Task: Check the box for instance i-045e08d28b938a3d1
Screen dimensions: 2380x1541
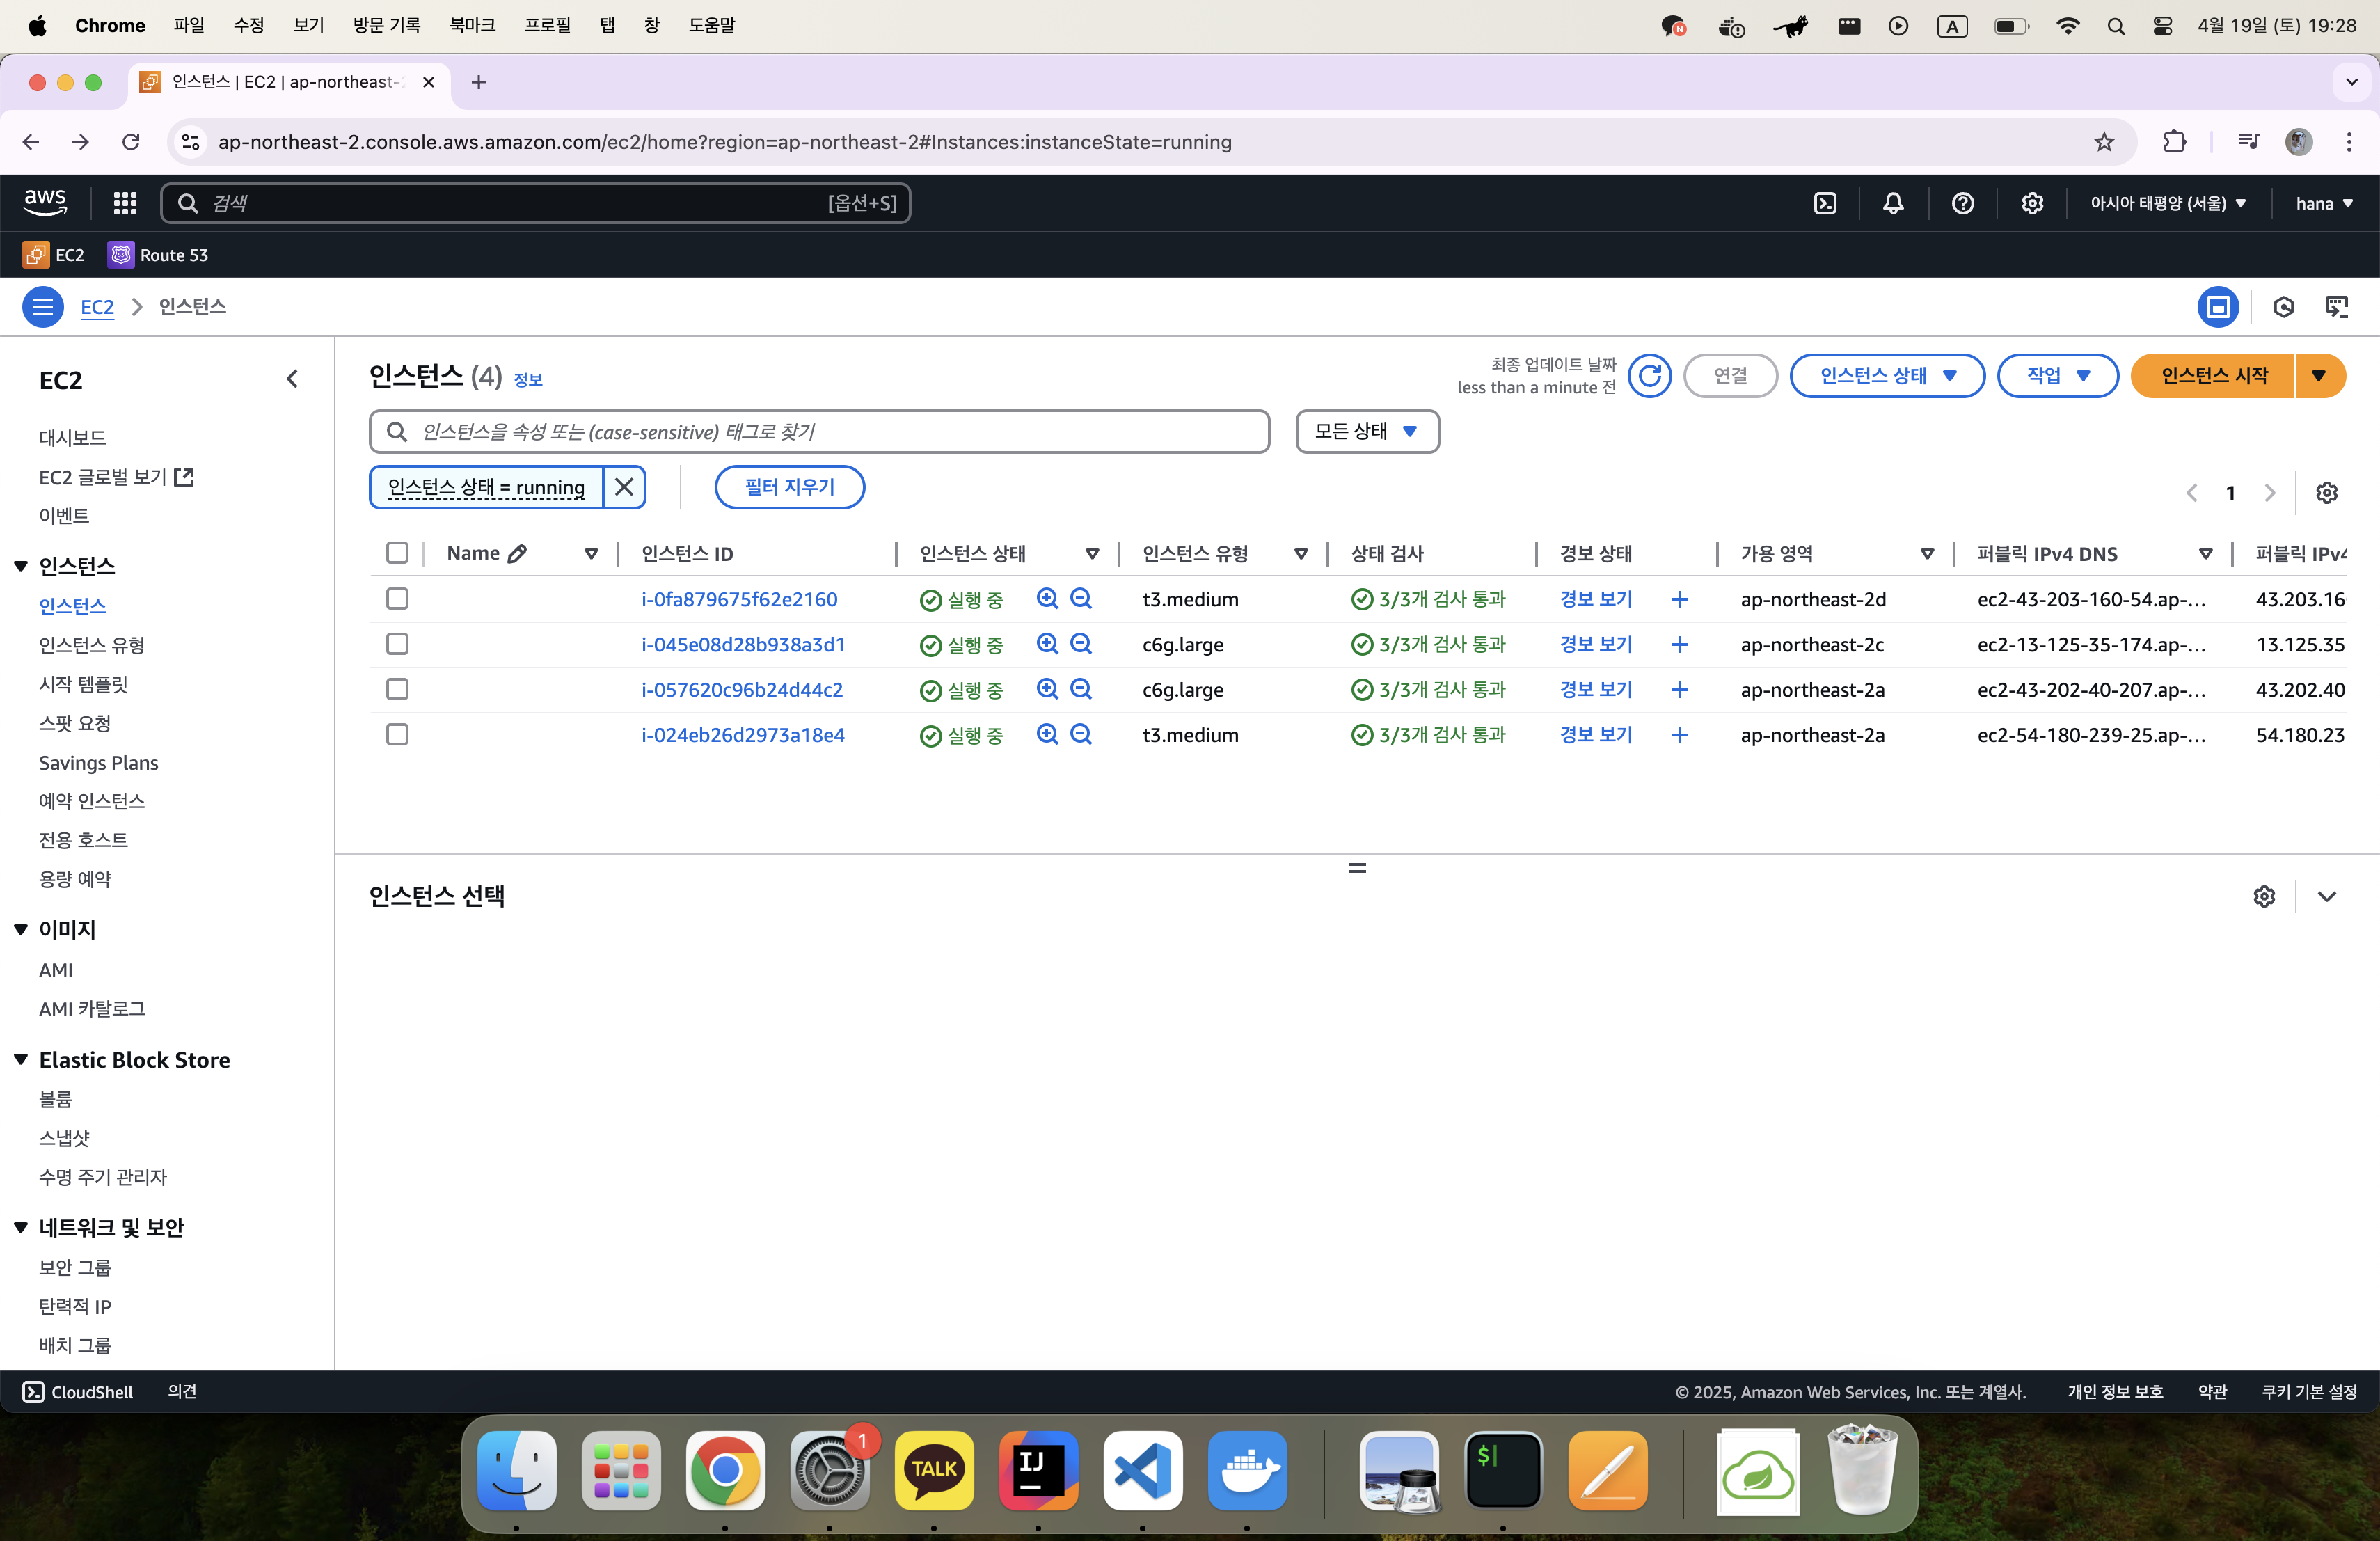Action: tap(397, 644)
